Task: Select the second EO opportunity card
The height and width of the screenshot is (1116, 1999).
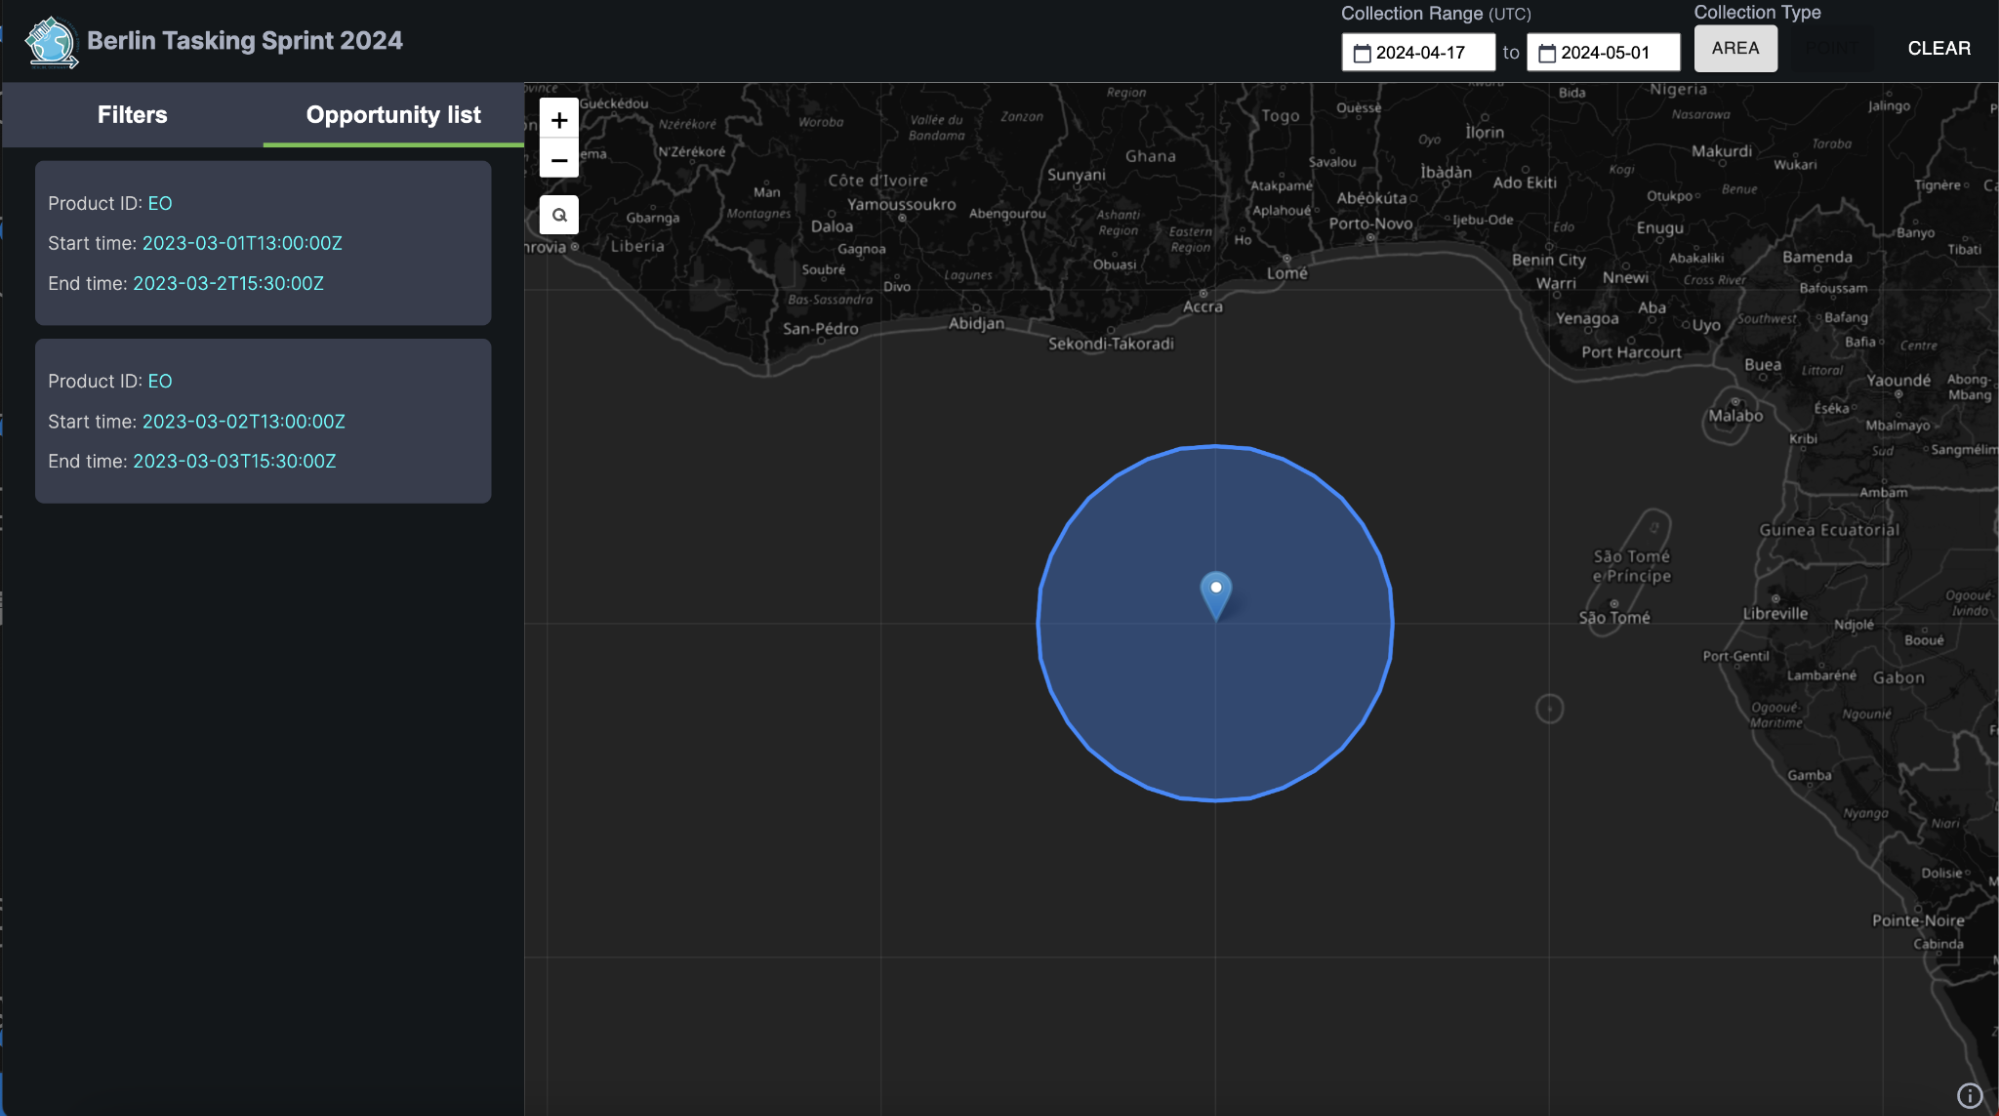Action: pyautogui.click(x=263, y=421)
